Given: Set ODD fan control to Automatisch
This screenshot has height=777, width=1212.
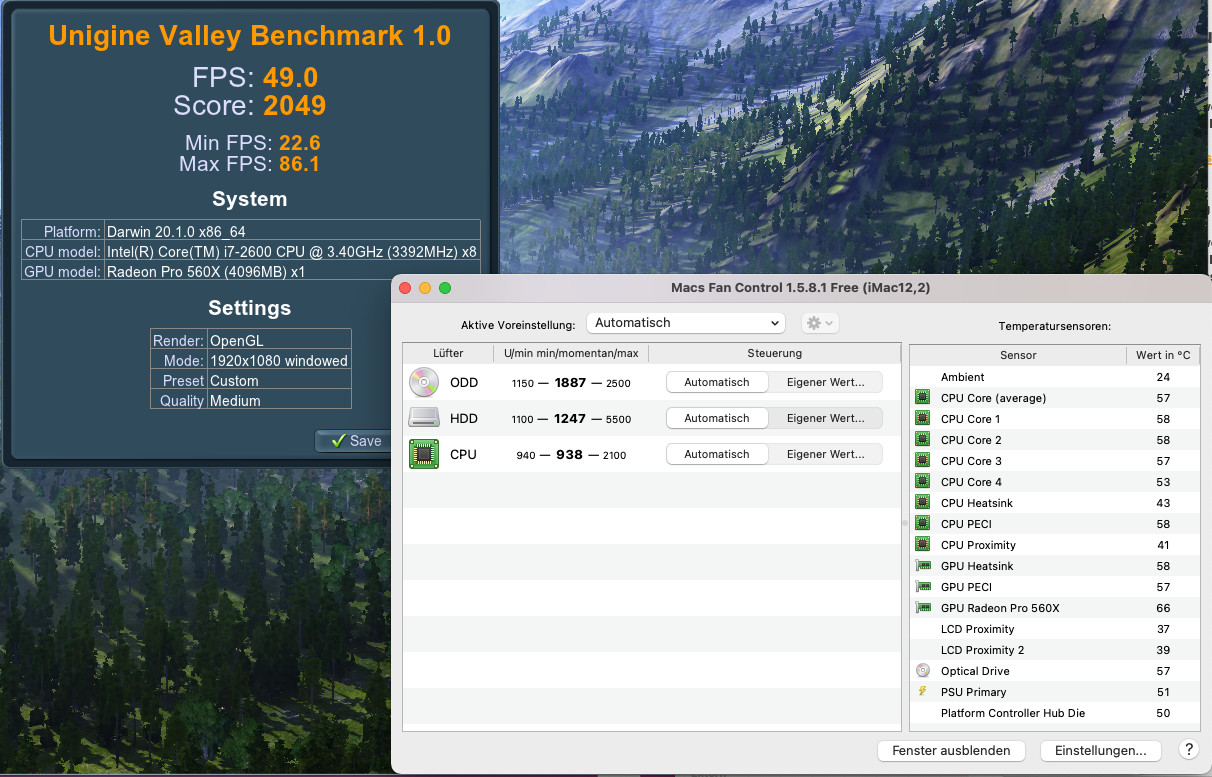Looking at the screenshot, I should coord(716,382).
